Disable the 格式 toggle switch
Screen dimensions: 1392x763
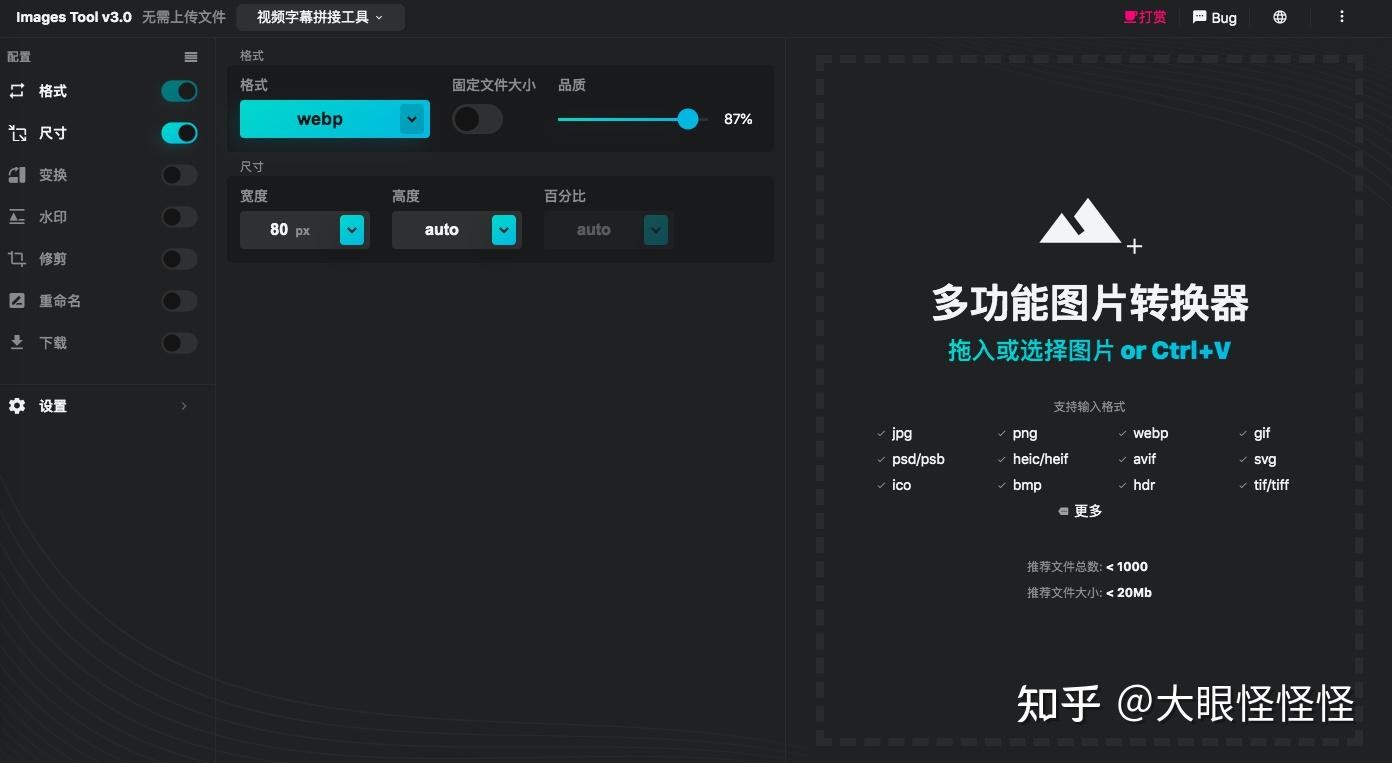[180, 91]
